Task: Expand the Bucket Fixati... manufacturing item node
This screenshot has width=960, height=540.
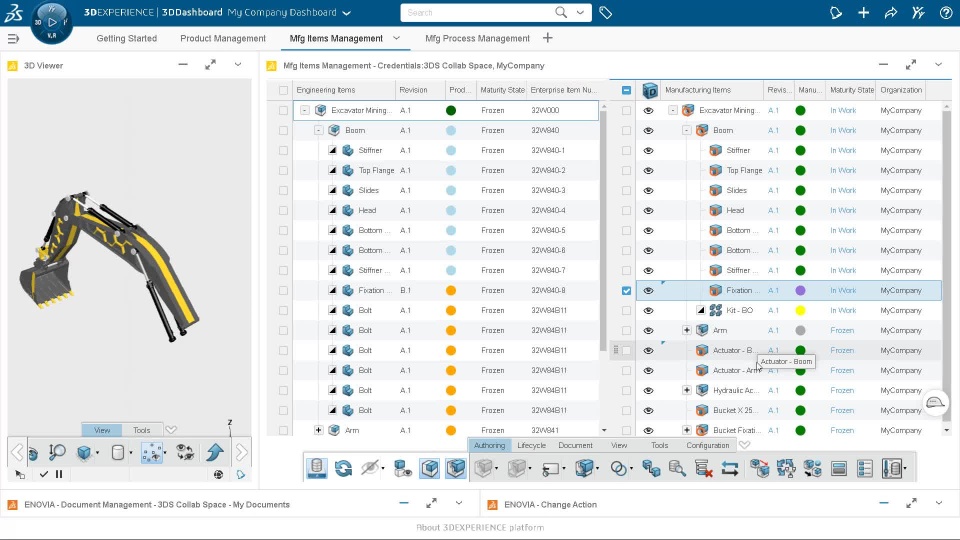Action: pos(686,430)
